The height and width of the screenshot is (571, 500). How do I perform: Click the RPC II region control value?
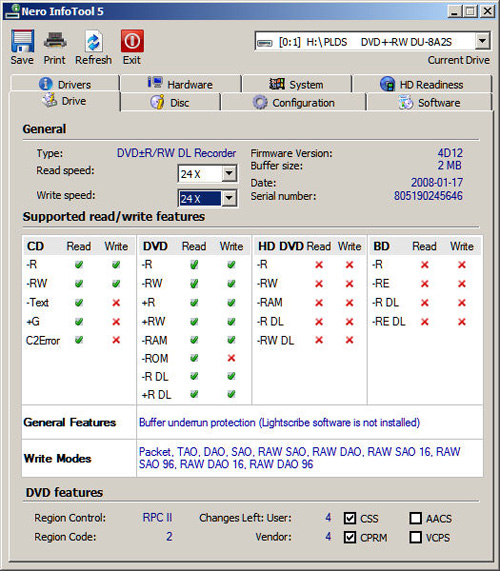(x=157, y=517)
